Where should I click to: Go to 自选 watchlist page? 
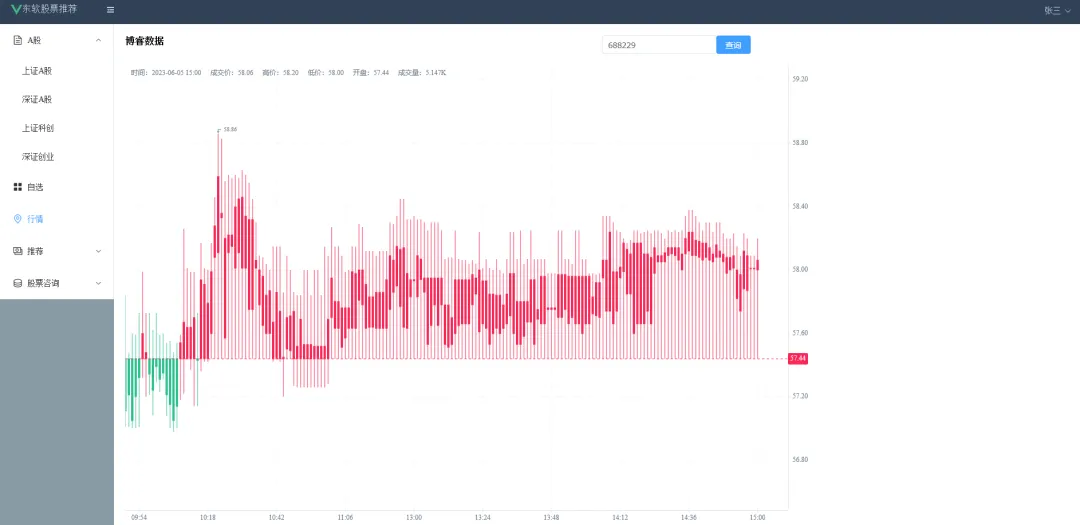click(x=35, y=187)
